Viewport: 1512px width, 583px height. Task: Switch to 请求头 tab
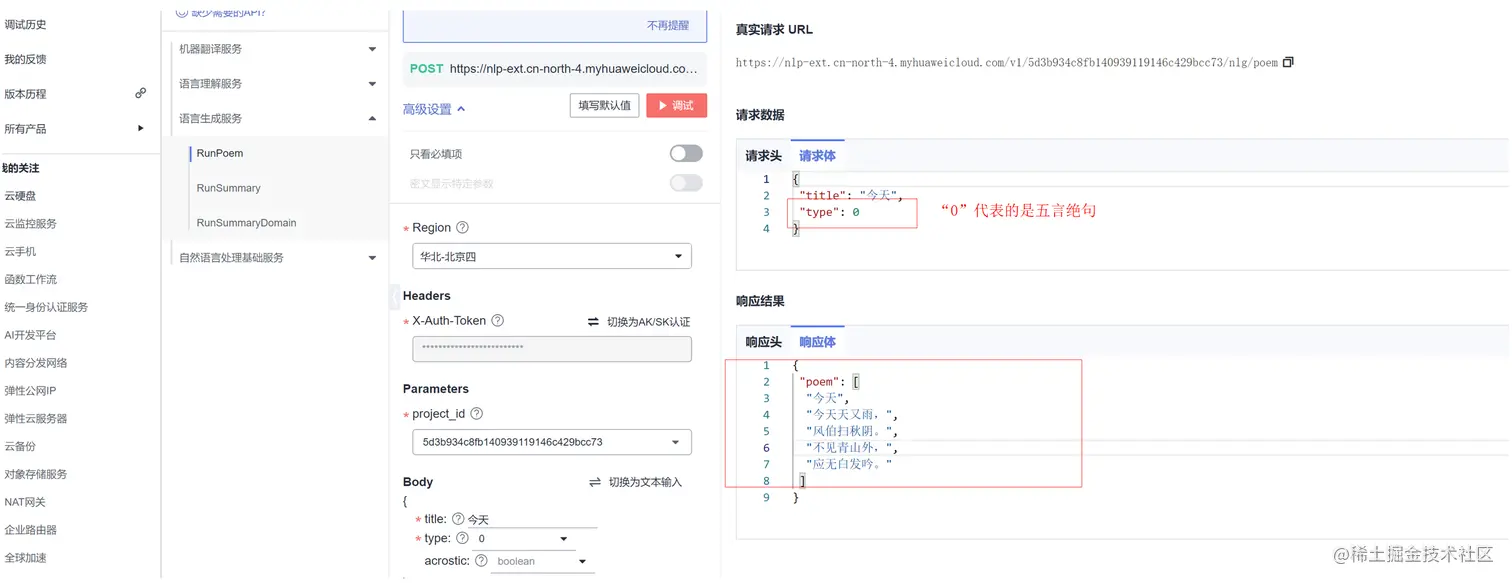click(763, 156)
